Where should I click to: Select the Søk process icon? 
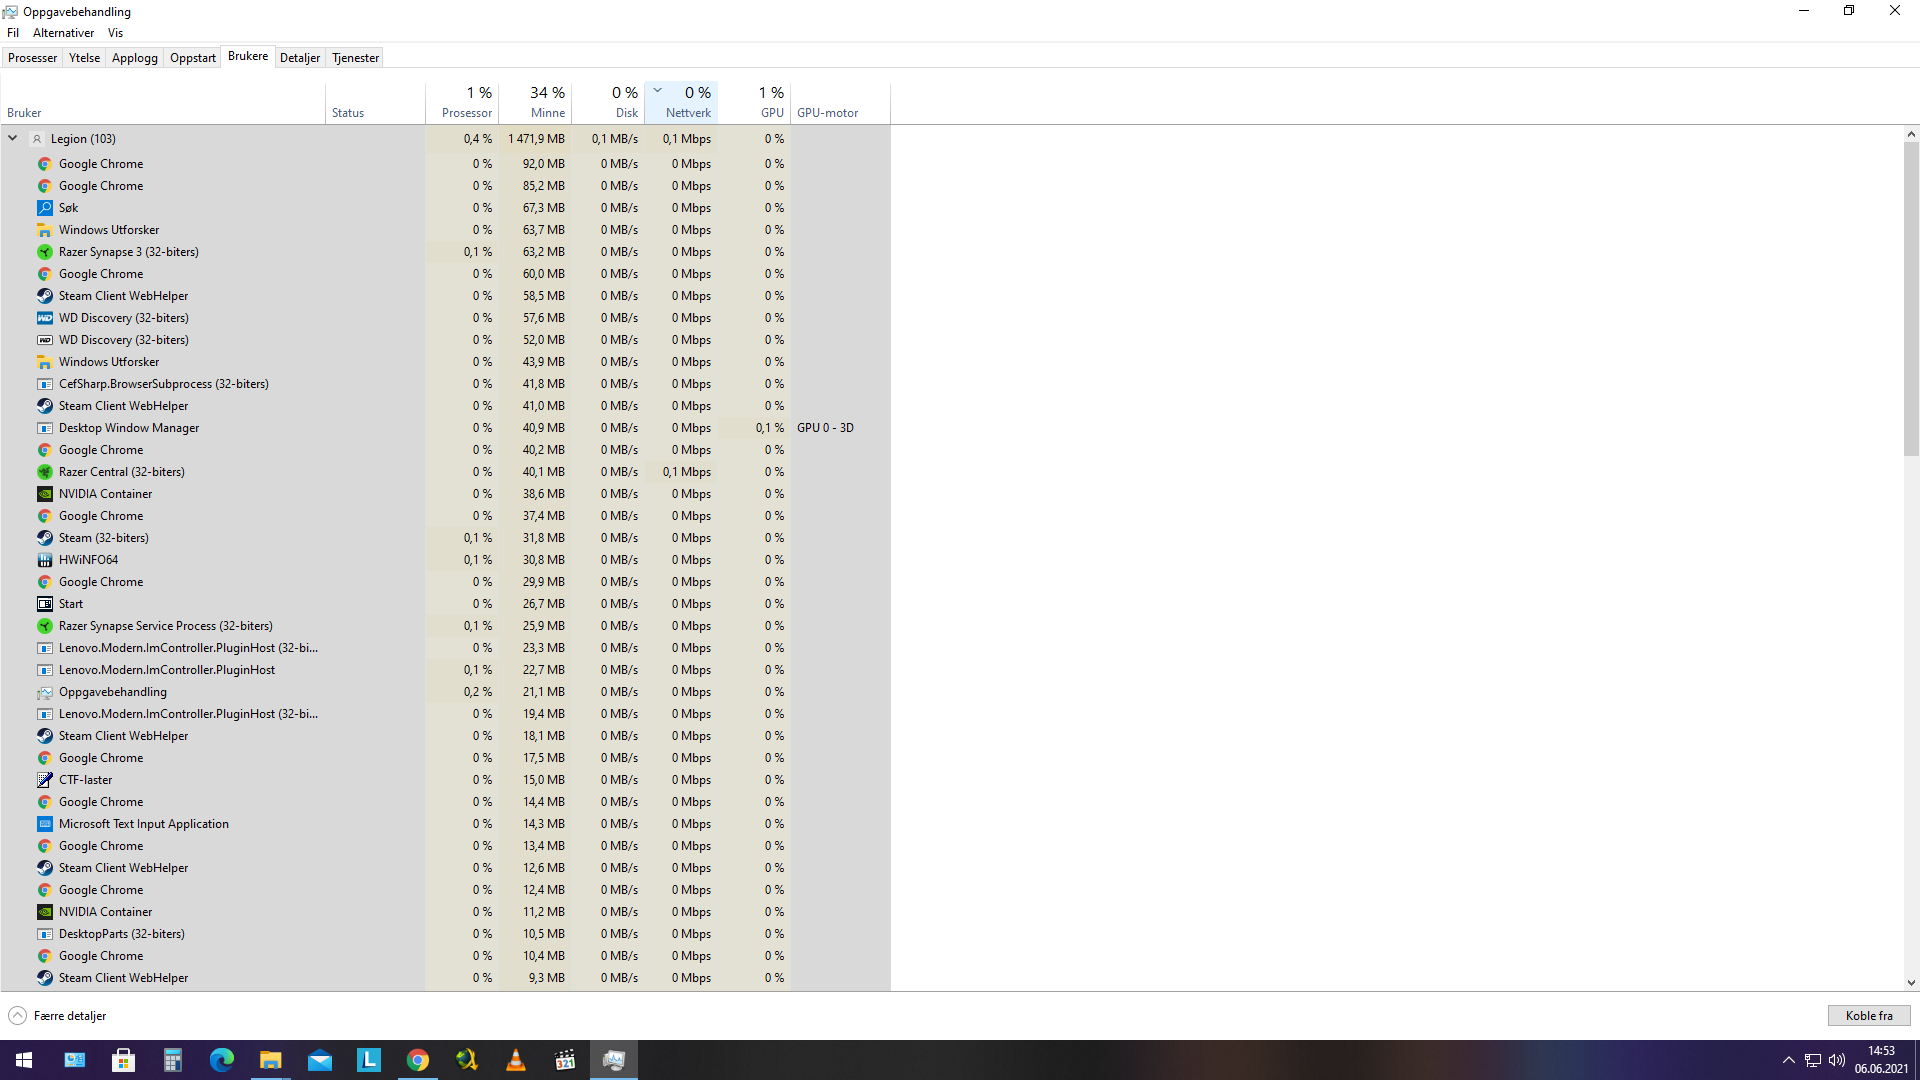point(44,208)
